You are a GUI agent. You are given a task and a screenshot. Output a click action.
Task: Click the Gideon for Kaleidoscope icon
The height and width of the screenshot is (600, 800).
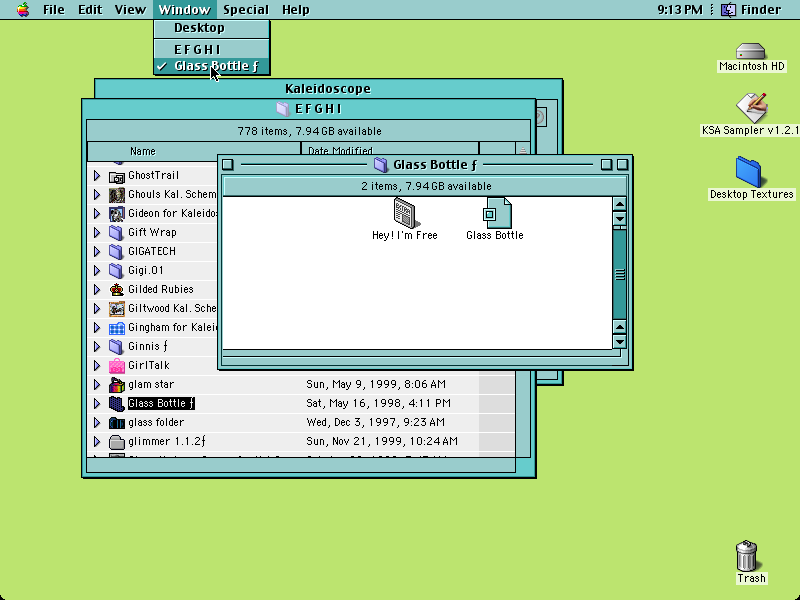(117, 214)
